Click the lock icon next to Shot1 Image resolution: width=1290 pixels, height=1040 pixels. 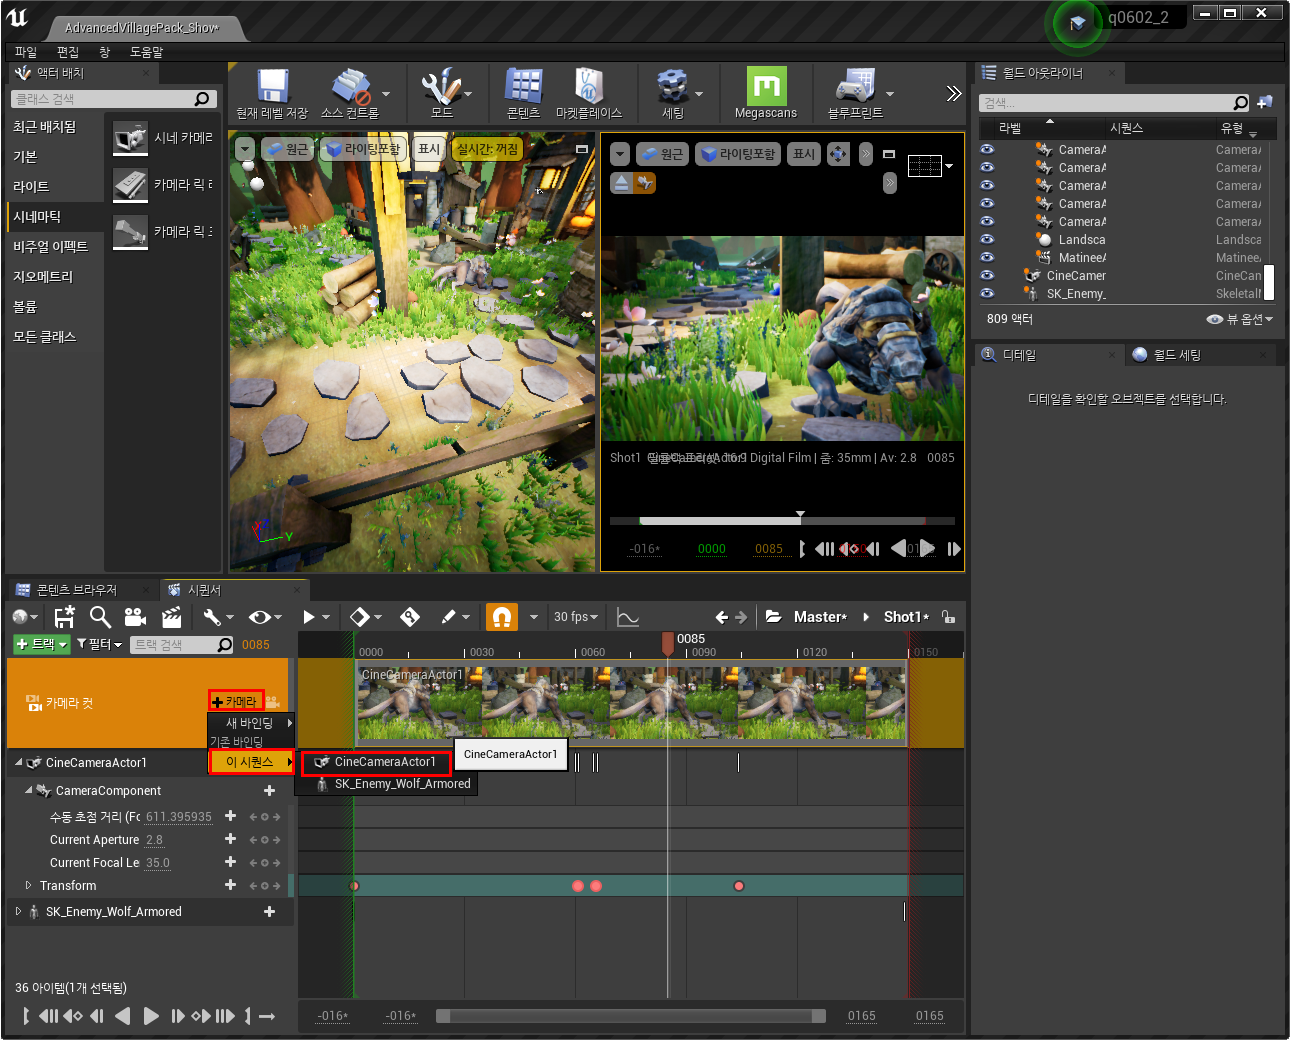[948, 617]
